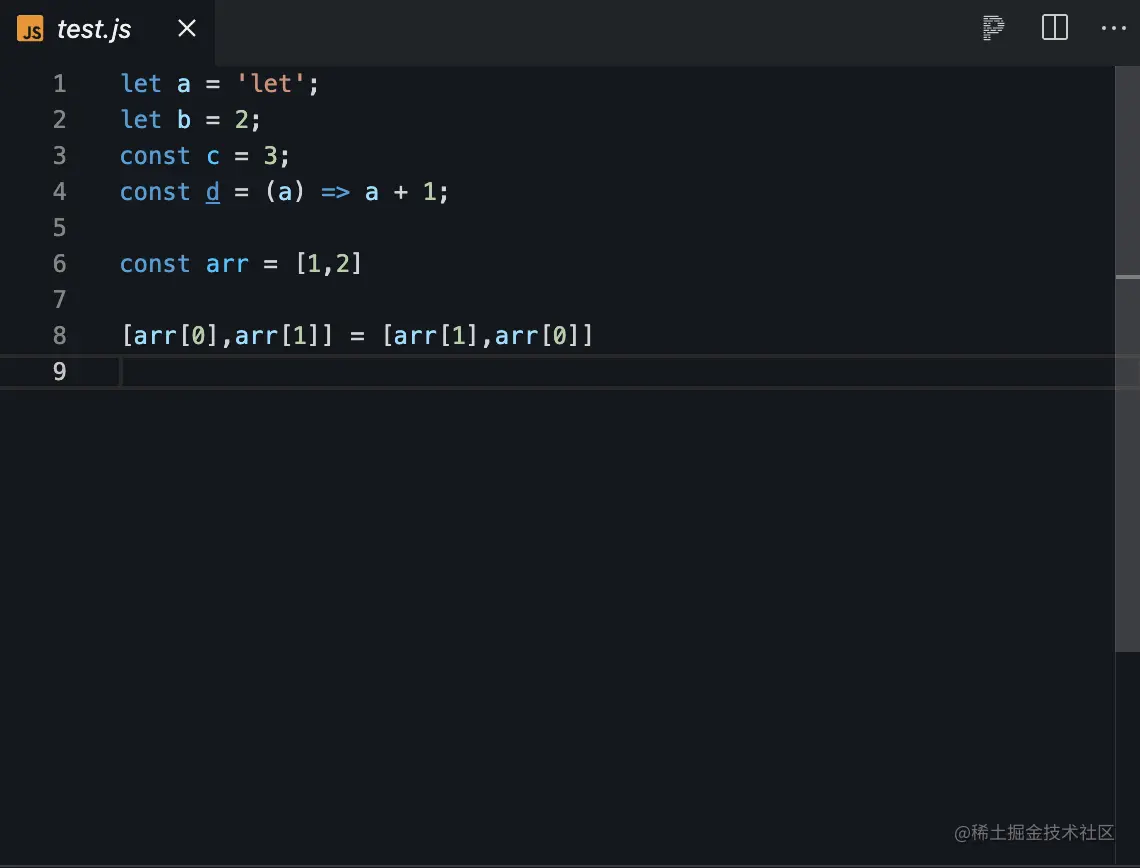Screen dimensions: 1140x868
Task: Click the final arr[0] on line 8
Action: [x=537, y=336]
